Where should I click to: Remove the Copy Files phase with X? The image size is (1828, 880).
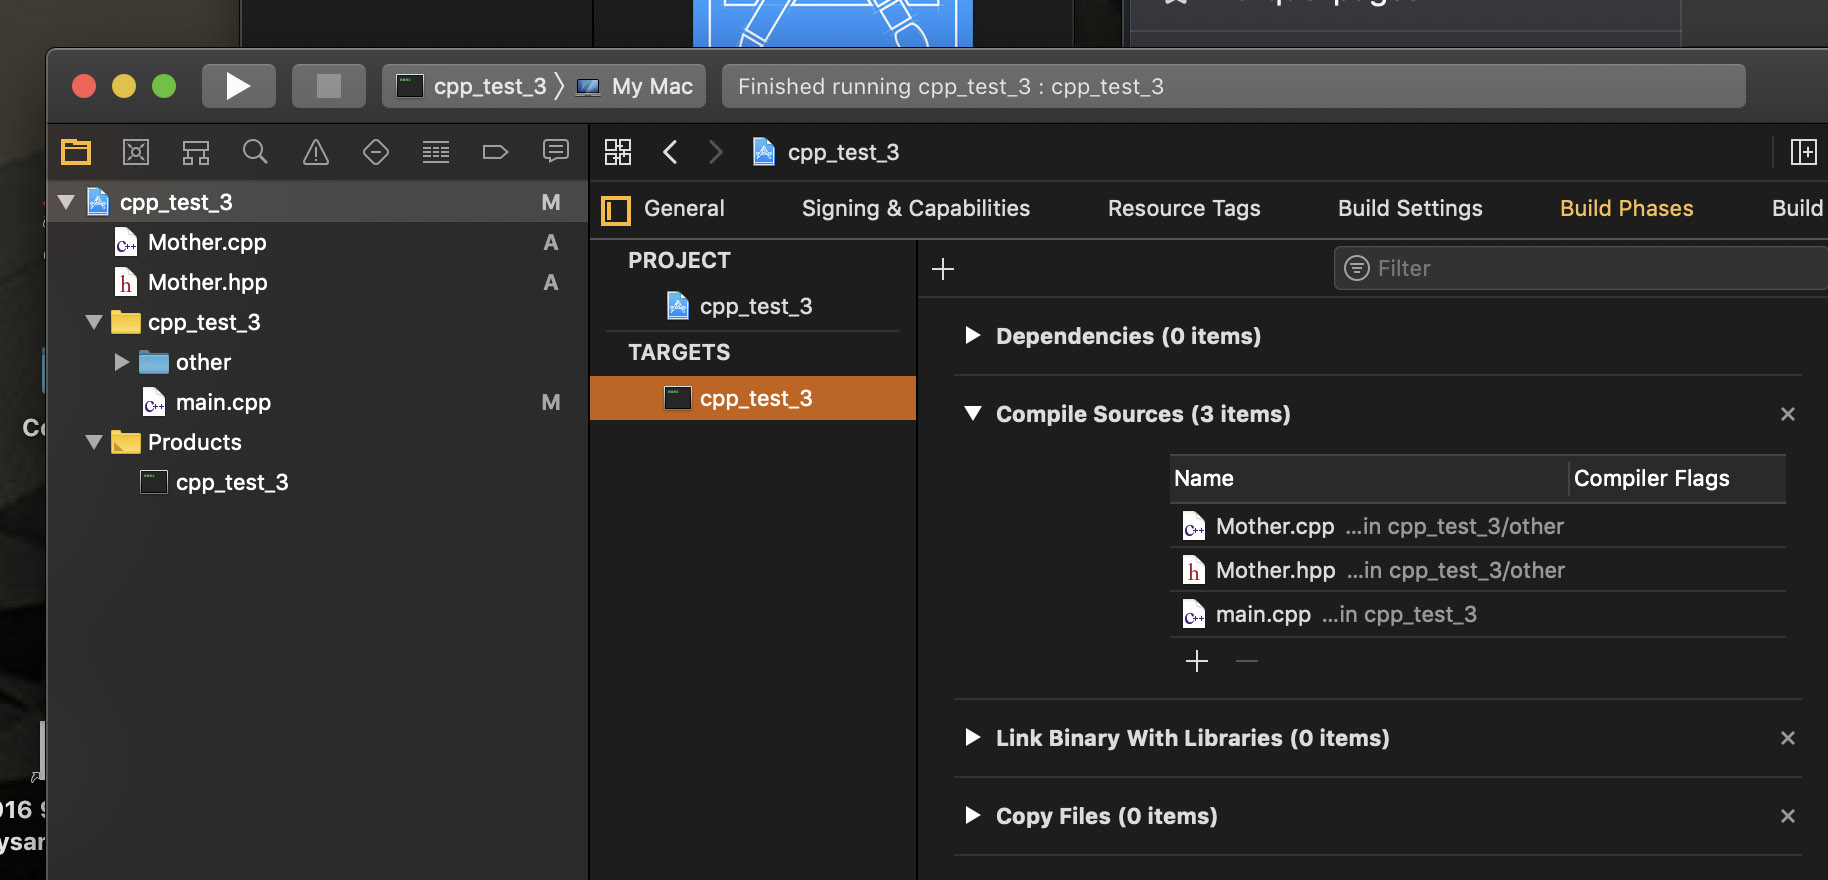pyautogui.click(x=1788, y=816)
